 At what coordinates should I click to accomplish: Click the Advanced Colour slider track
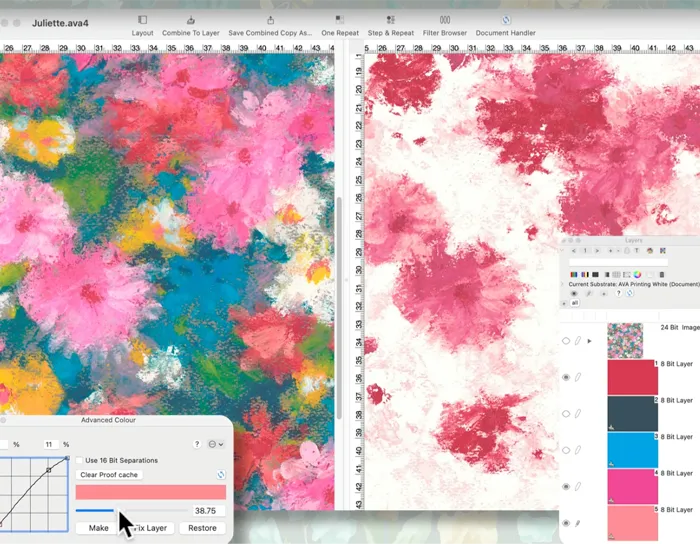[132, 510]
